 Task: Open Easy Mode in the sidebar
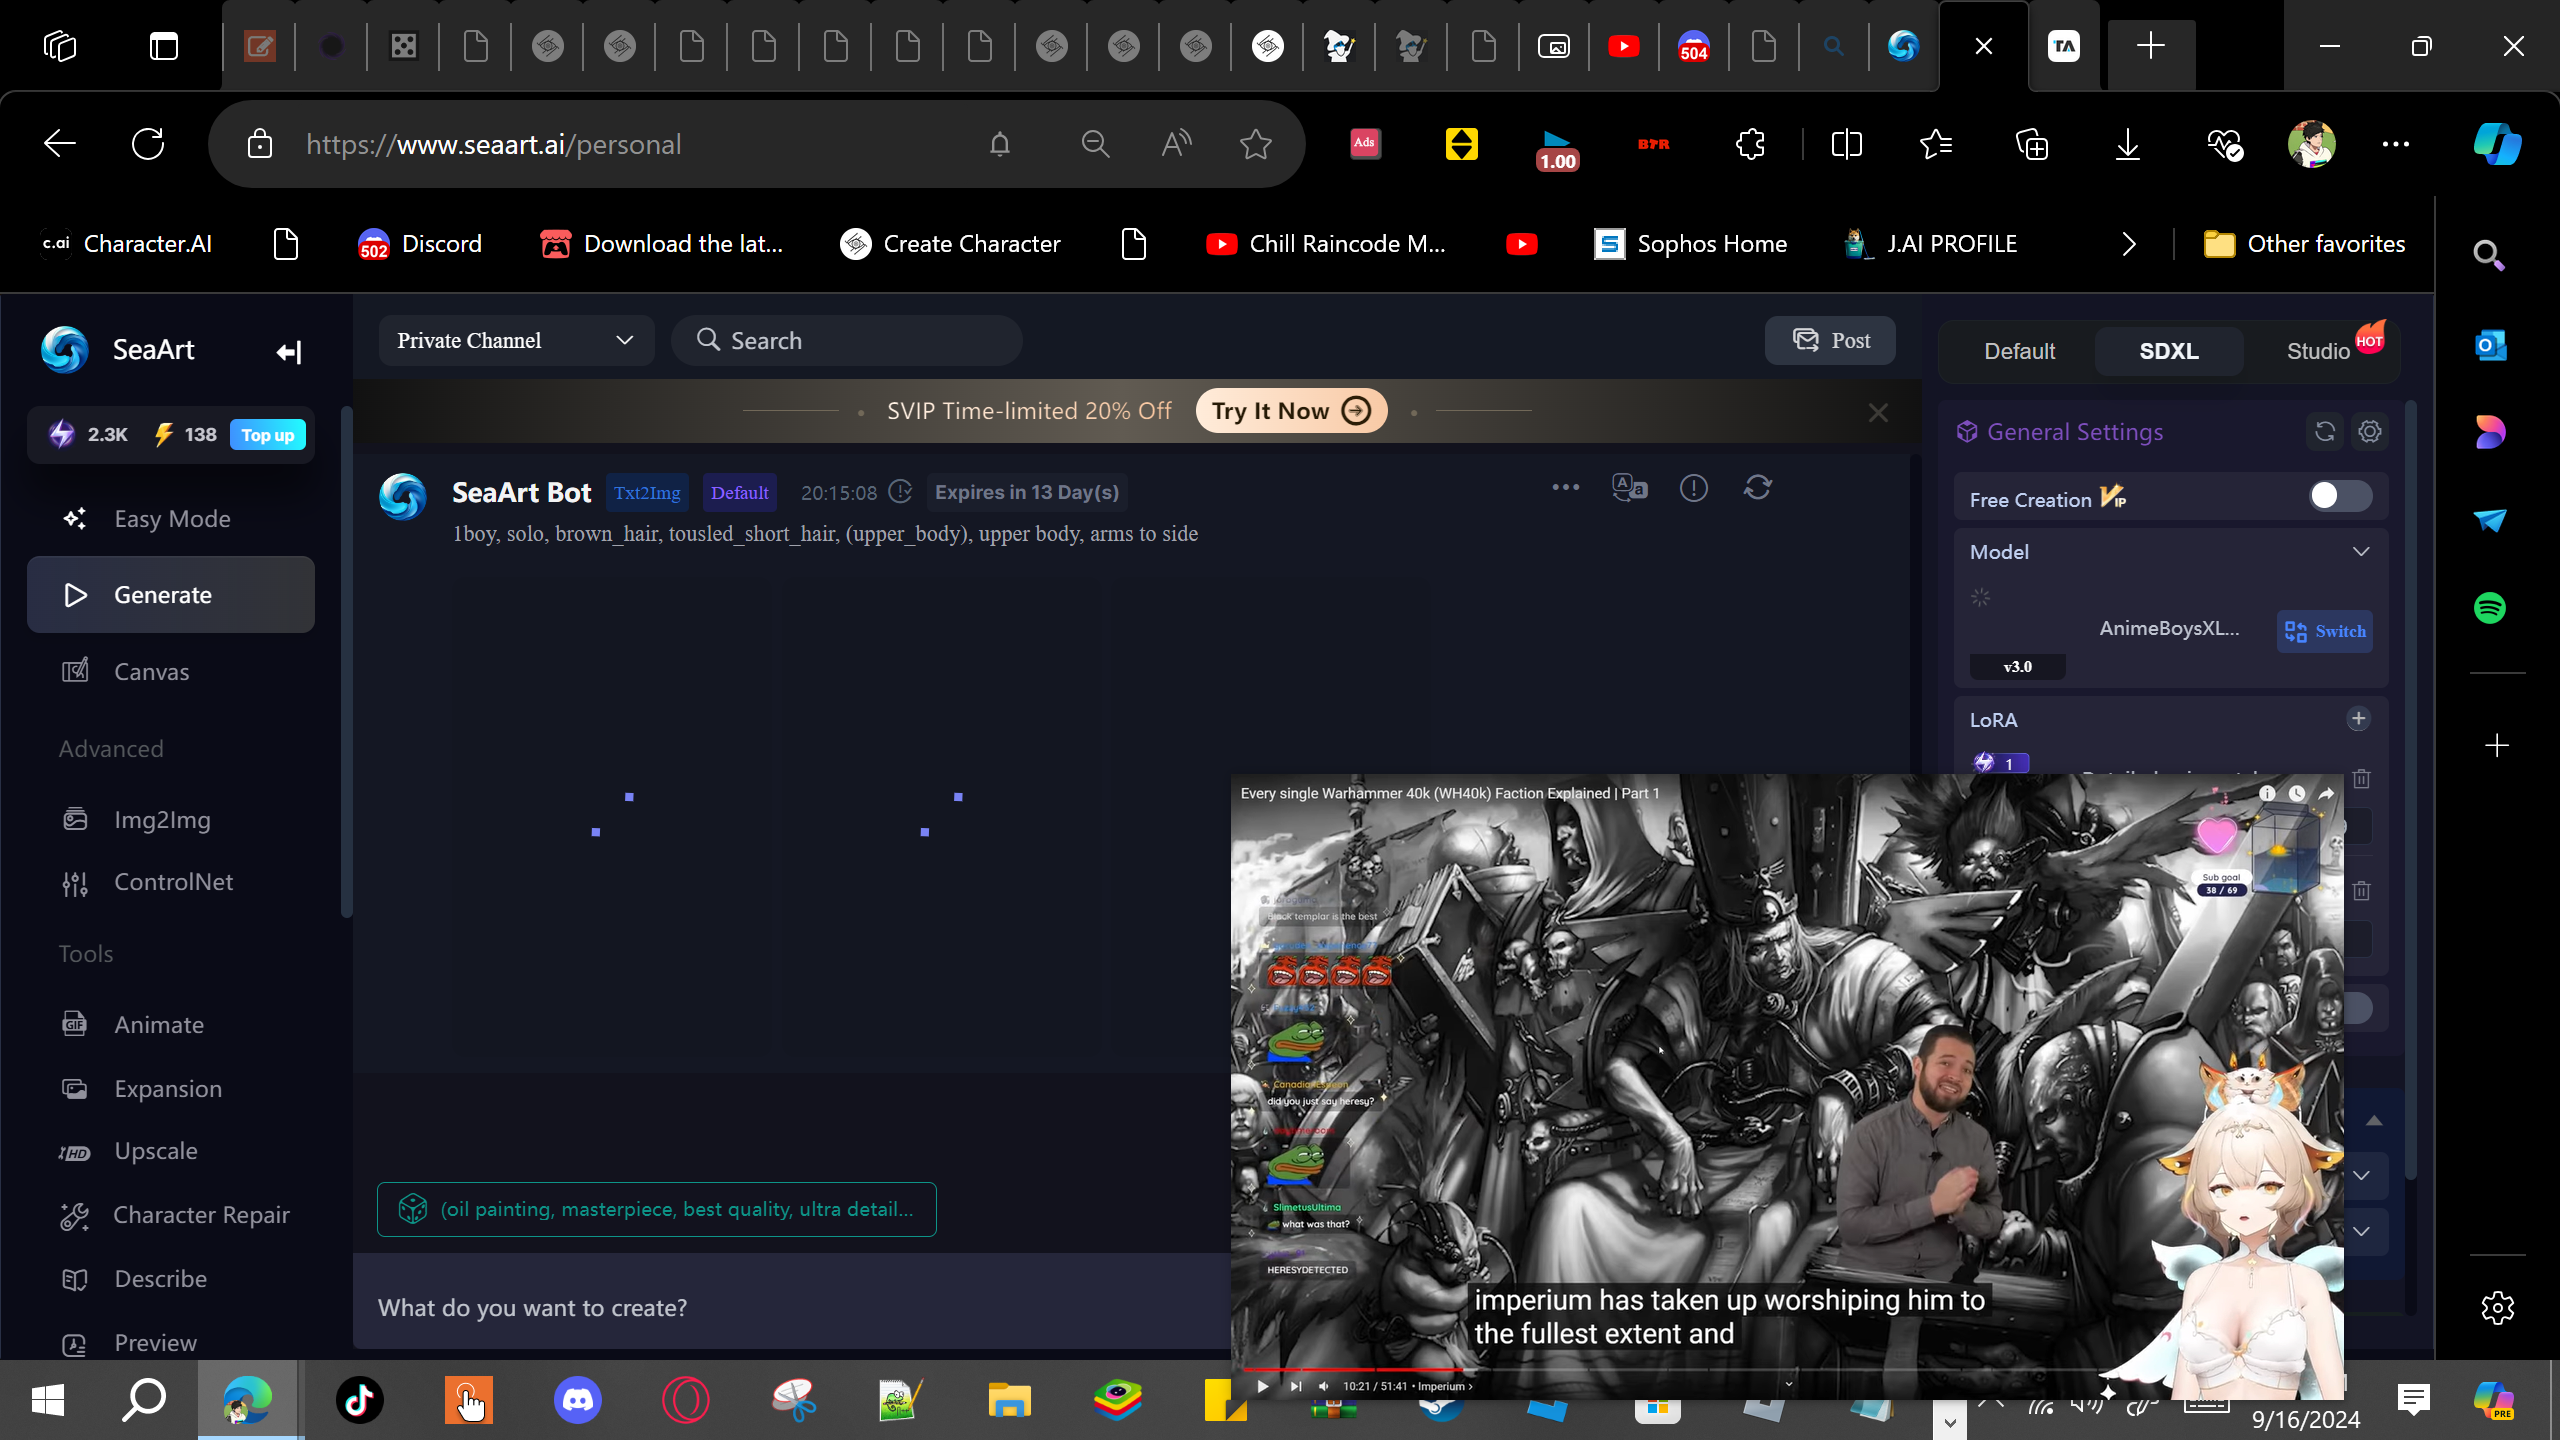tap(171, 519)
